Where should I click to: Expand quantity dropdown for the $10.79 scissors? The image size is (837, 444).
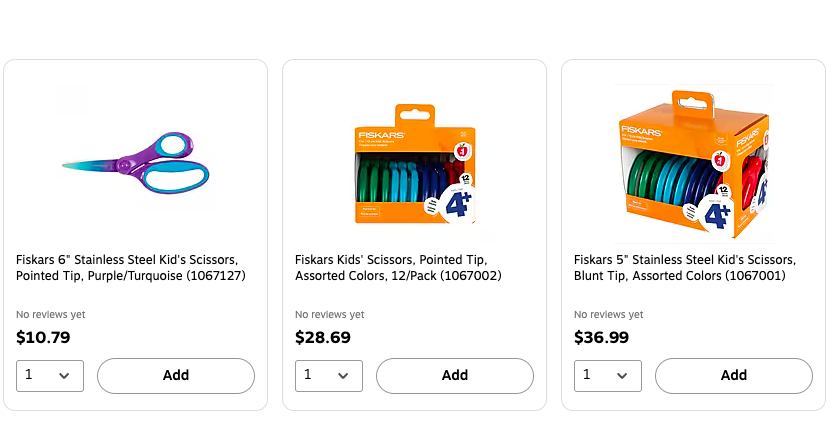pyautogui.click(x=50, y=375)
